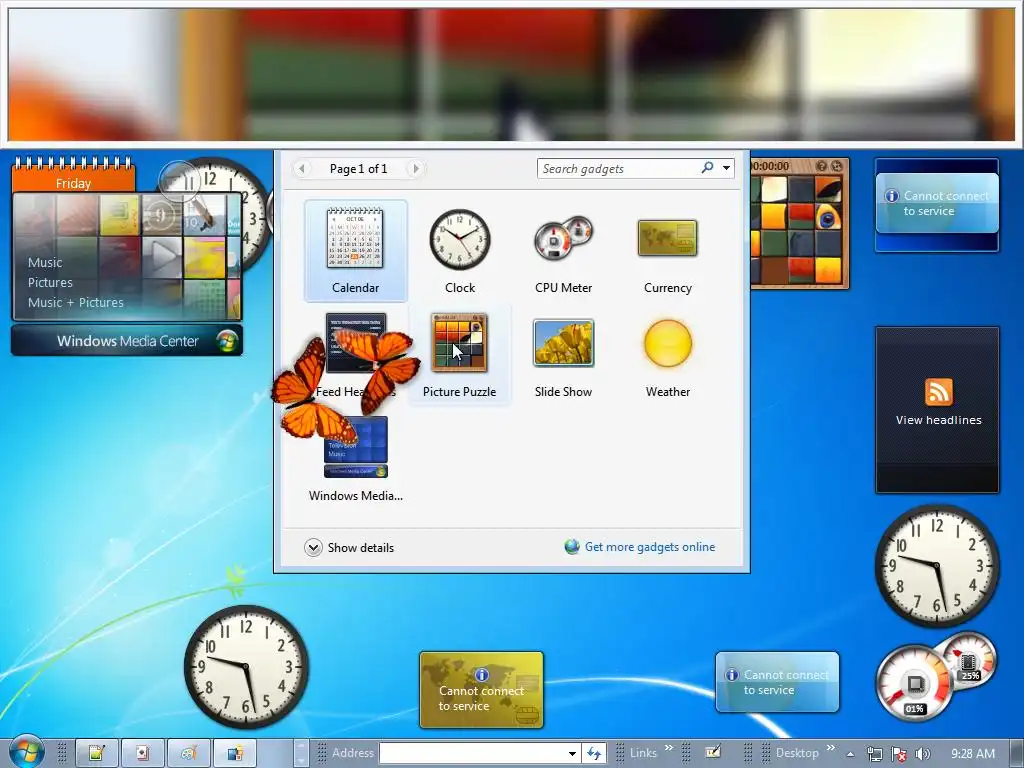Click the clock gadget in the lower left of the desktop
The width and height of the screenshot is (1024, 768).
point(246,667)
